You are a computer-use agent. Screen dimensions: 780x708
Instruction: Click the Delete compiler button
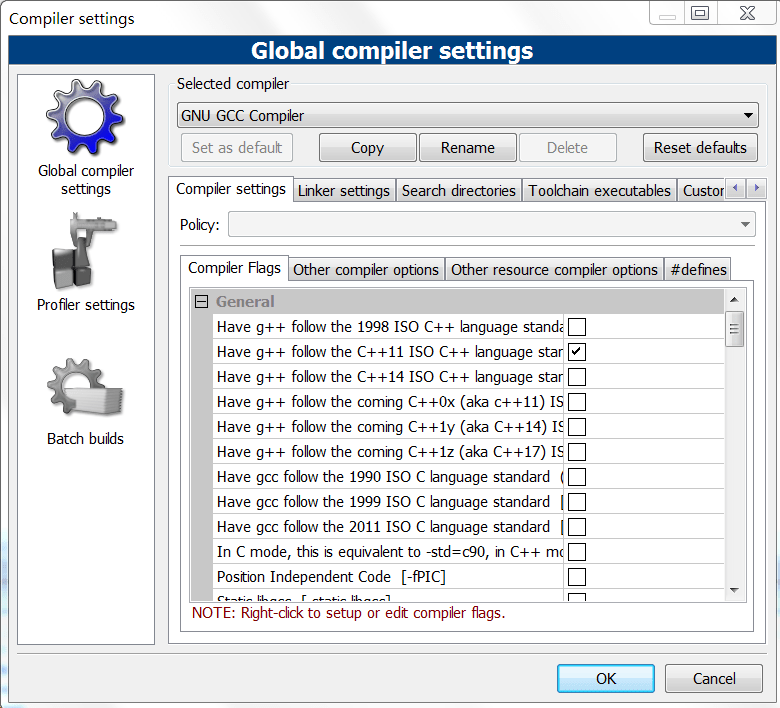pos(568,148)
